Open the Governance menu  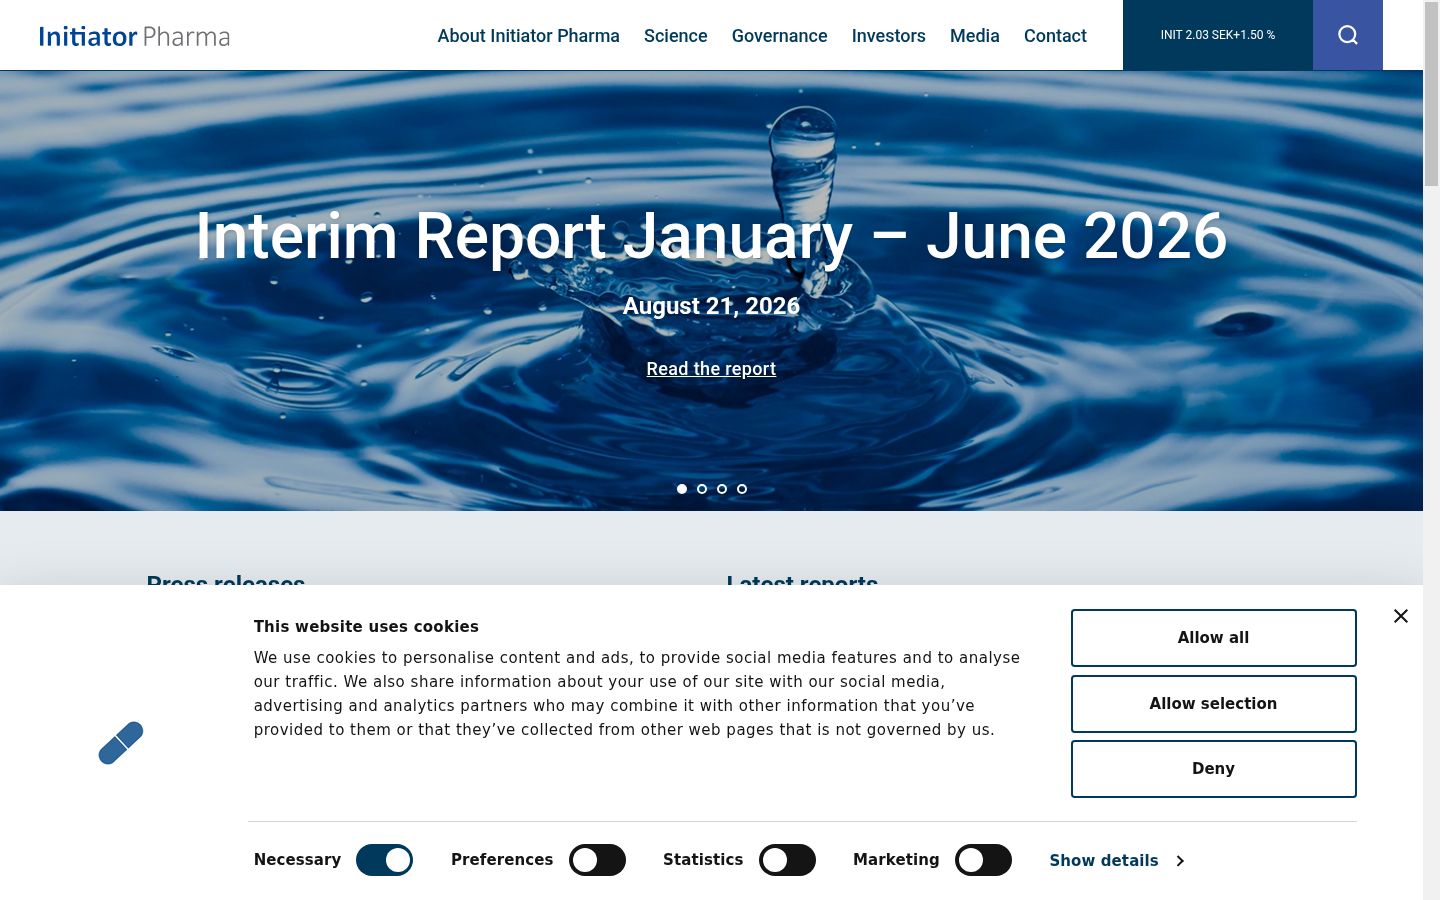pyautogui.click(x=779, y=36)
